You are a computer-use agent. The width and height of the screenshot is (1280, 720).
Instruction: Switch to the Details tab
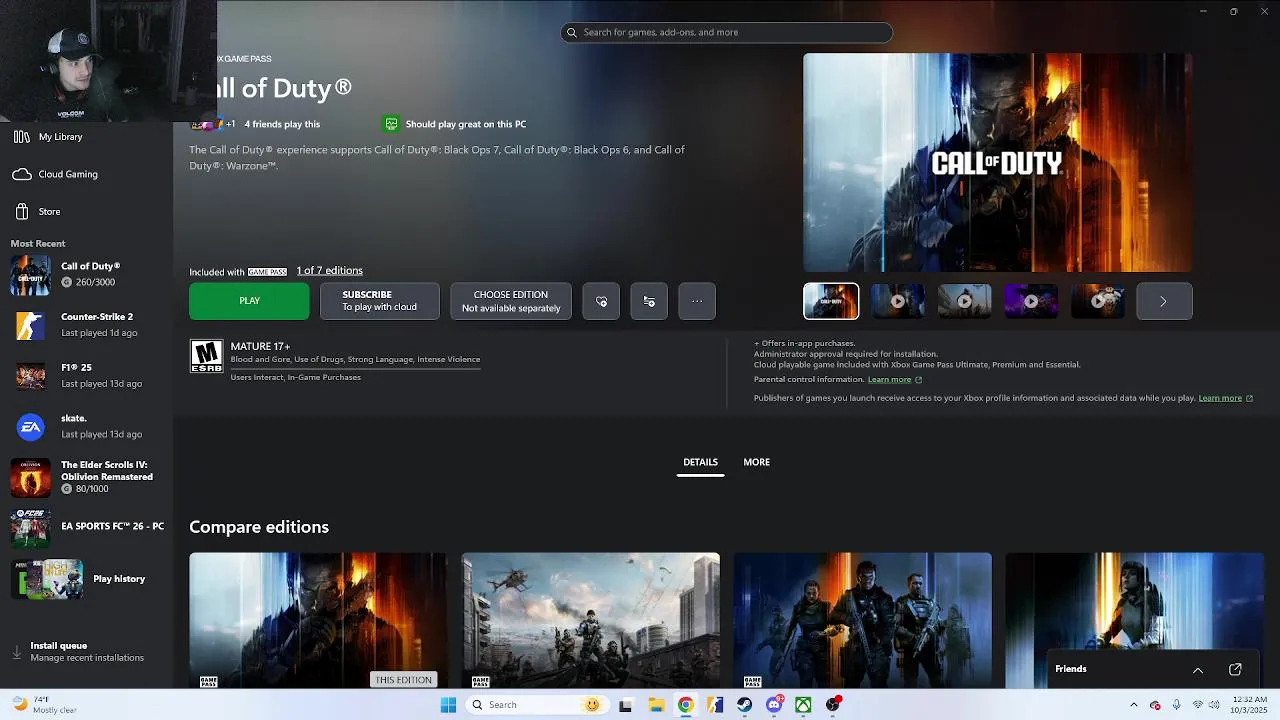coord(700,462)
